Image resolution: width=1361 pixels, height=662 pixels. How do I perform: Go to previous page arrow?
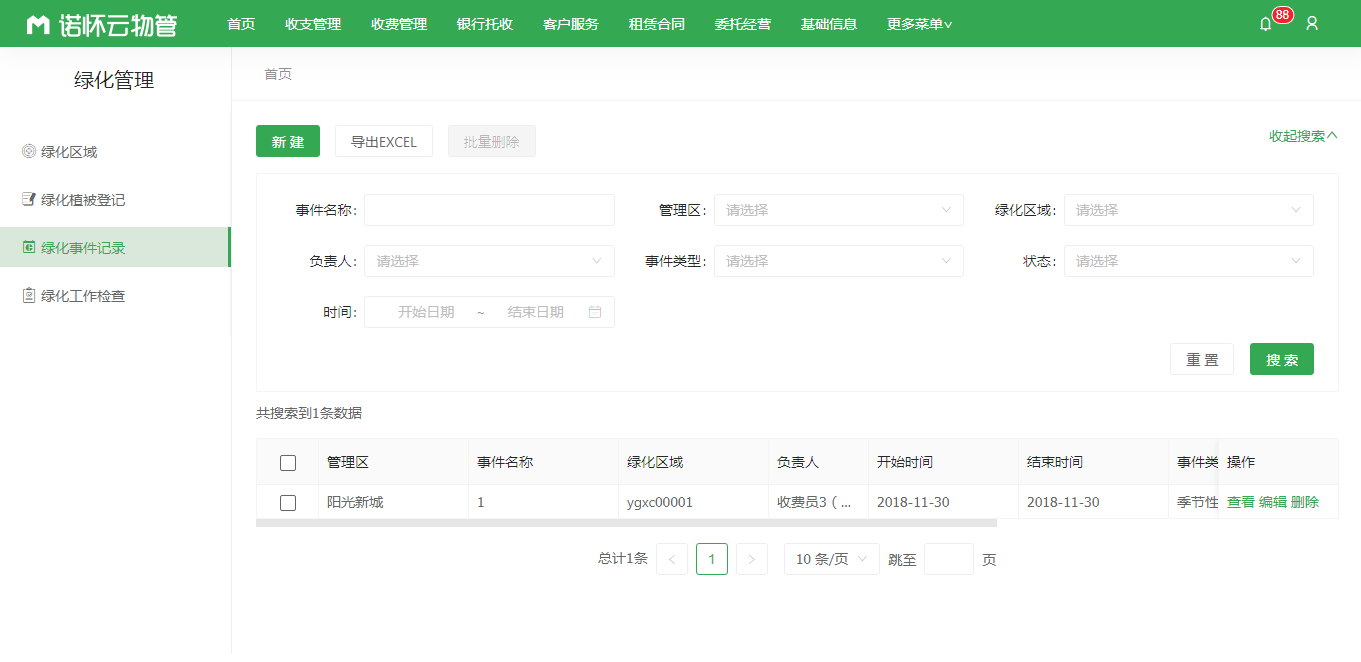pos(672,559)
